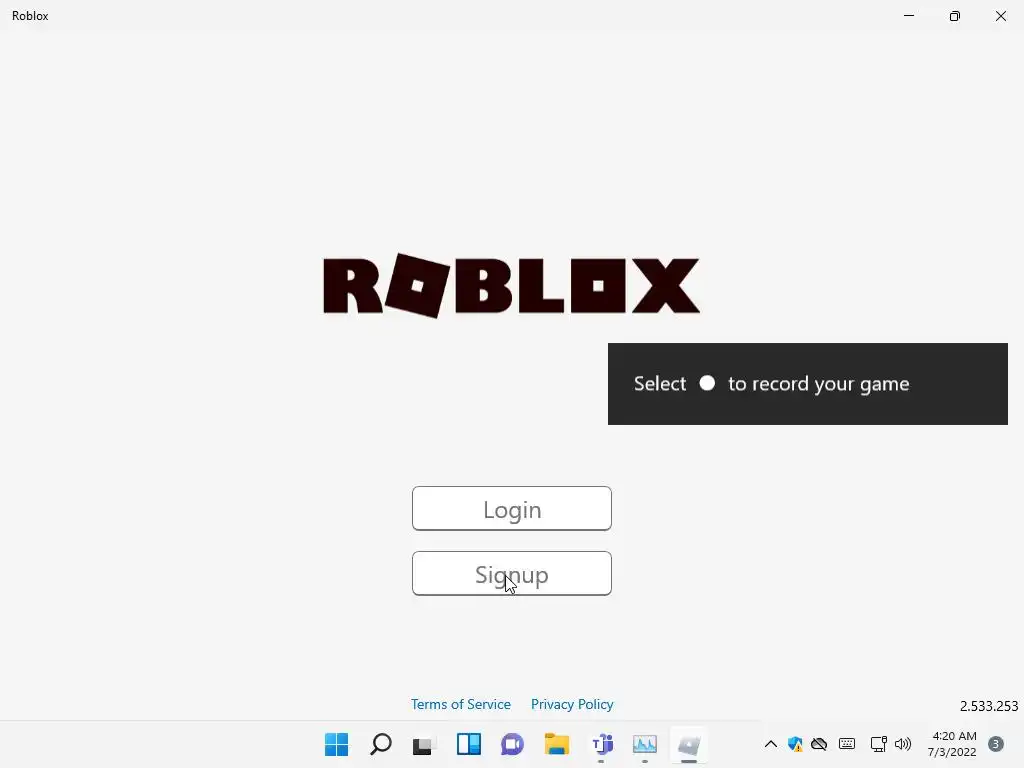Click the record circle in Game Bar notification

[707, 383]
